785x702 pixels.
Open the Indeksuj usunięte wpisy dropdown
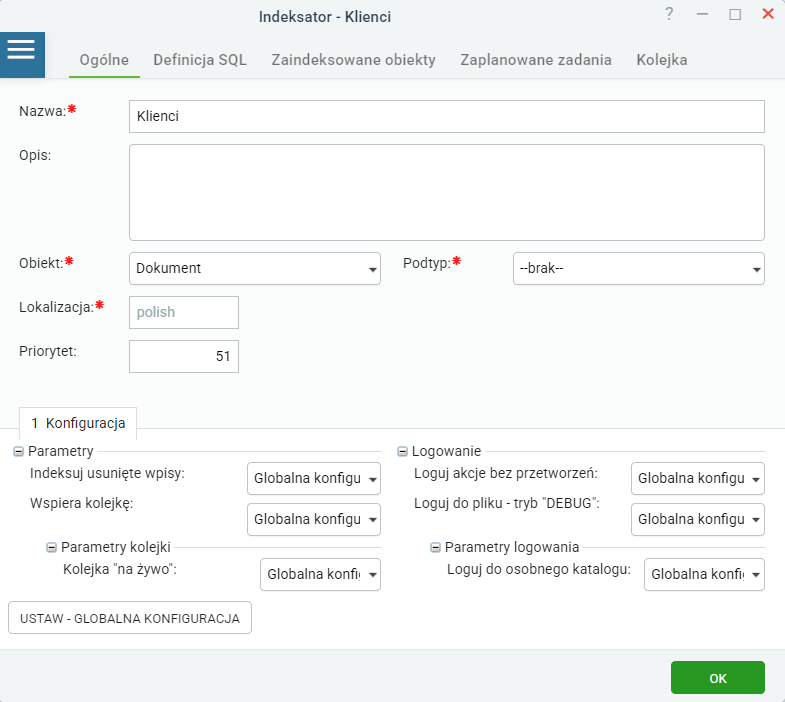click(x=314, y=479)
